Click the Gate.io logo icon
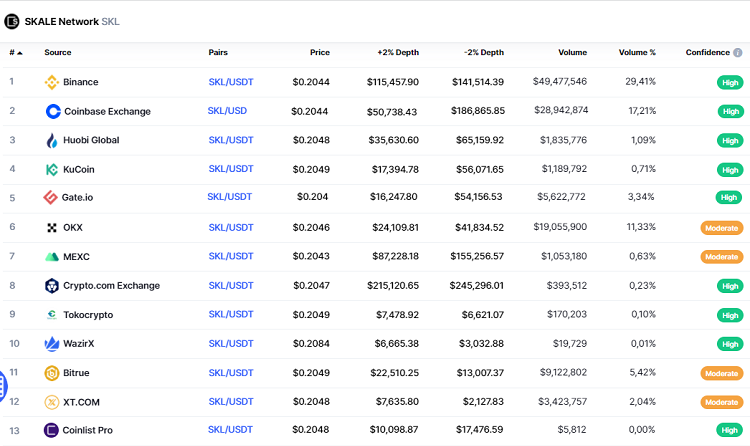Screen dimensions: 750x446 [x=51, y=198]
